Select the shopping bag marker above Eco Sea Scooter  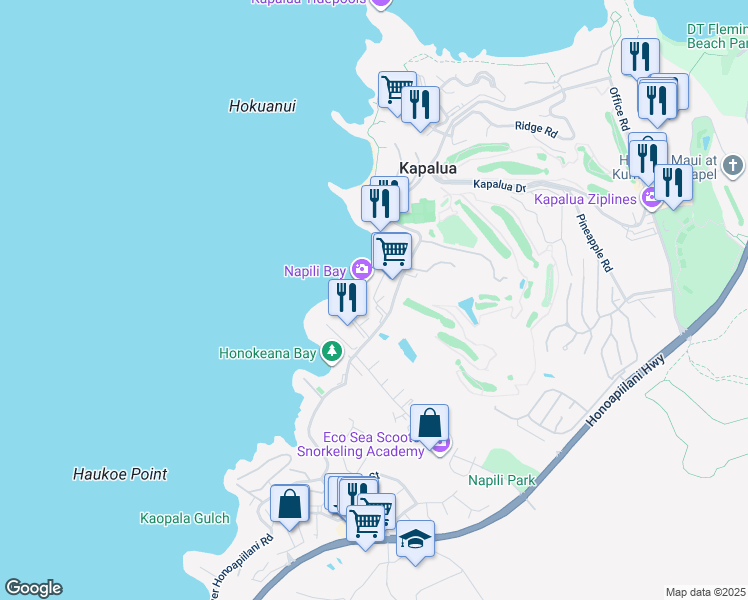(429, 423)
